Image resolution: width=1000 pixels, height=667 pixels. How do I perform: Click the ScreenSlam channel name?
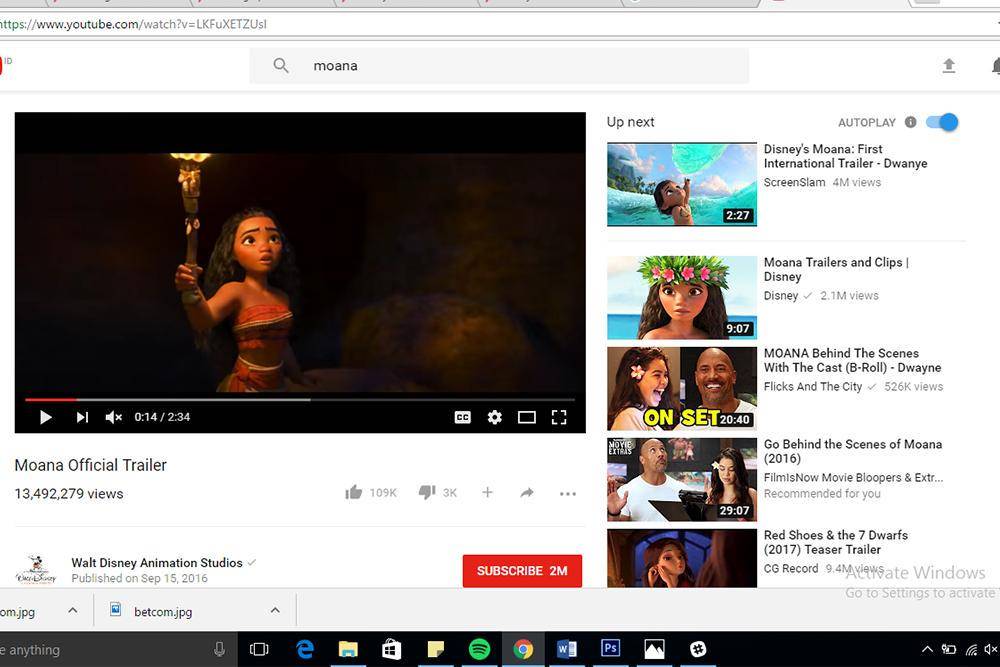pyautogui.click(x=795, y=182)
